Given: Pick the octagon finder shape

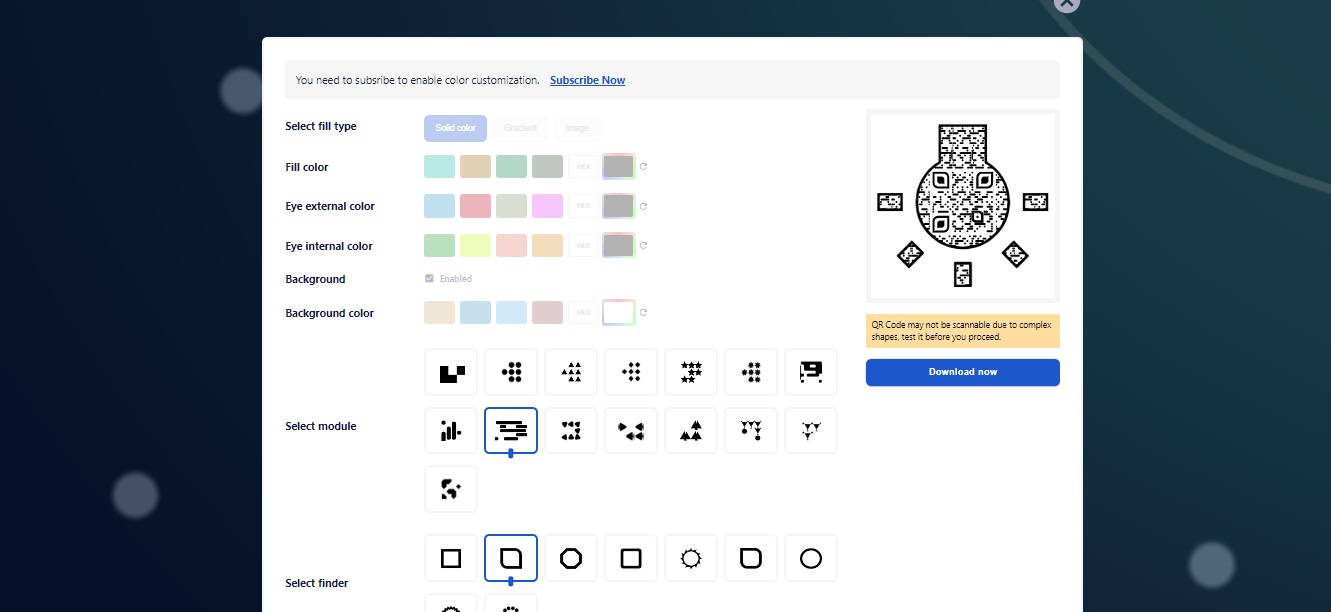Looking at the screenshot, I should click(571, 558).
